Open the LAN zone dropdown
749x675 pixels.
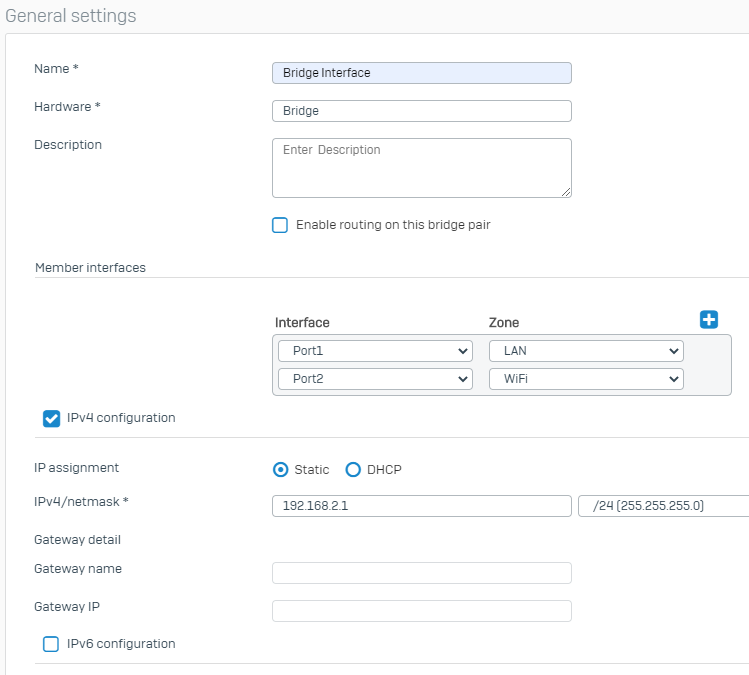[x=586, y=351]
